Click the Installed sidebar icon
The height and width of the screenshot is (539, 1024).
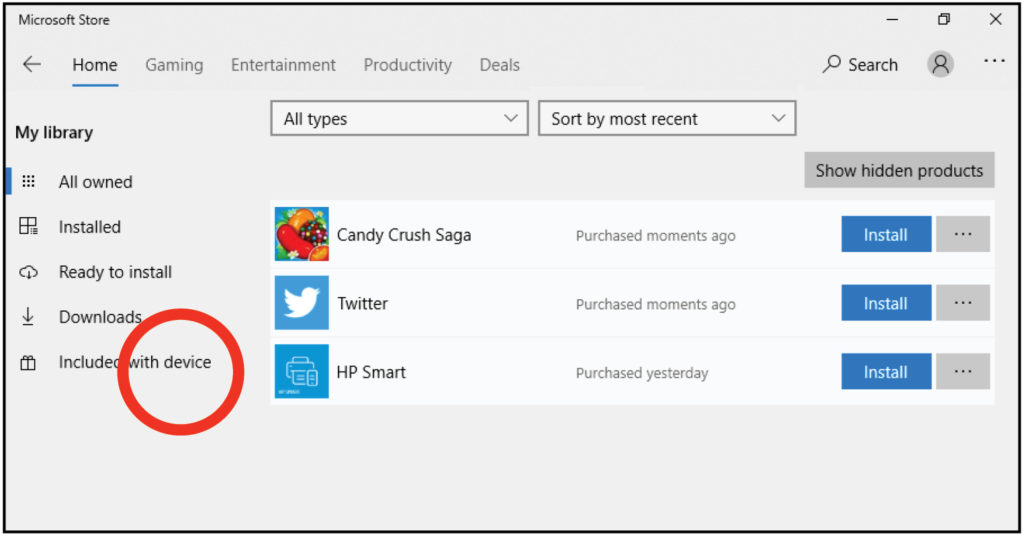tap(28, 226)
